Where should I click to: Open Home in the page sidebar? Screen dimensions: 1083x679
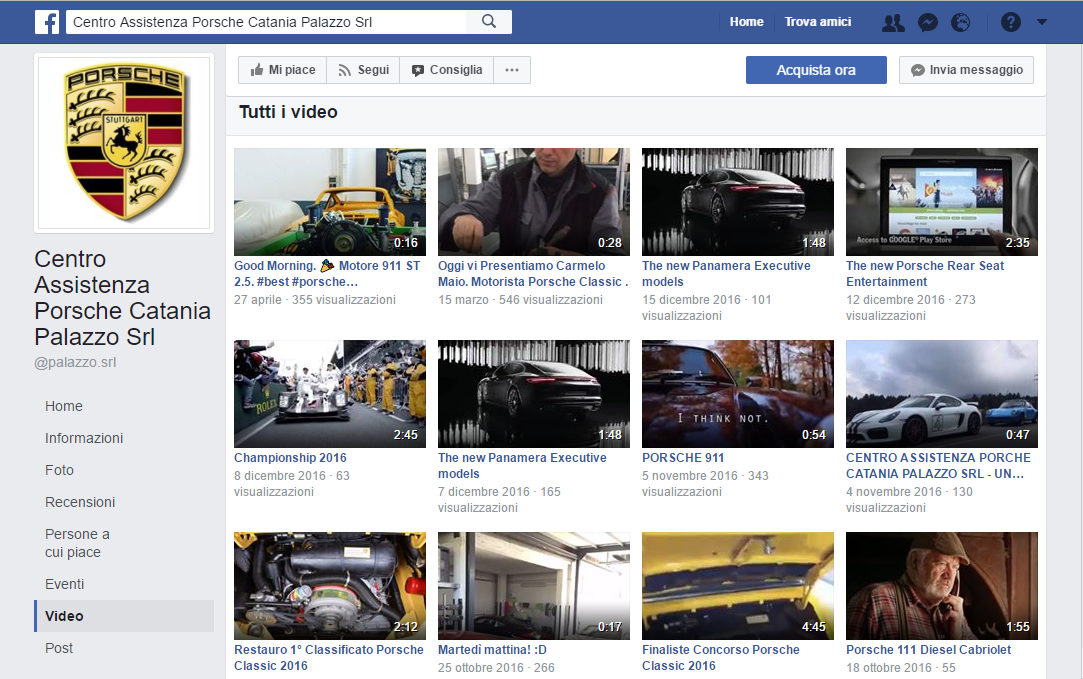tap(64, 406)
